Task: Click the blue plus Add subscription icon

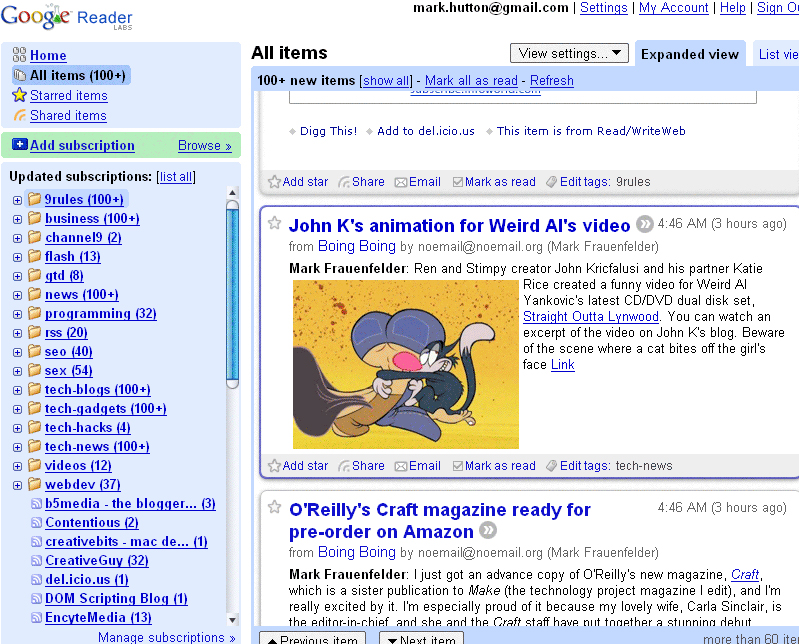Action: 20,144
